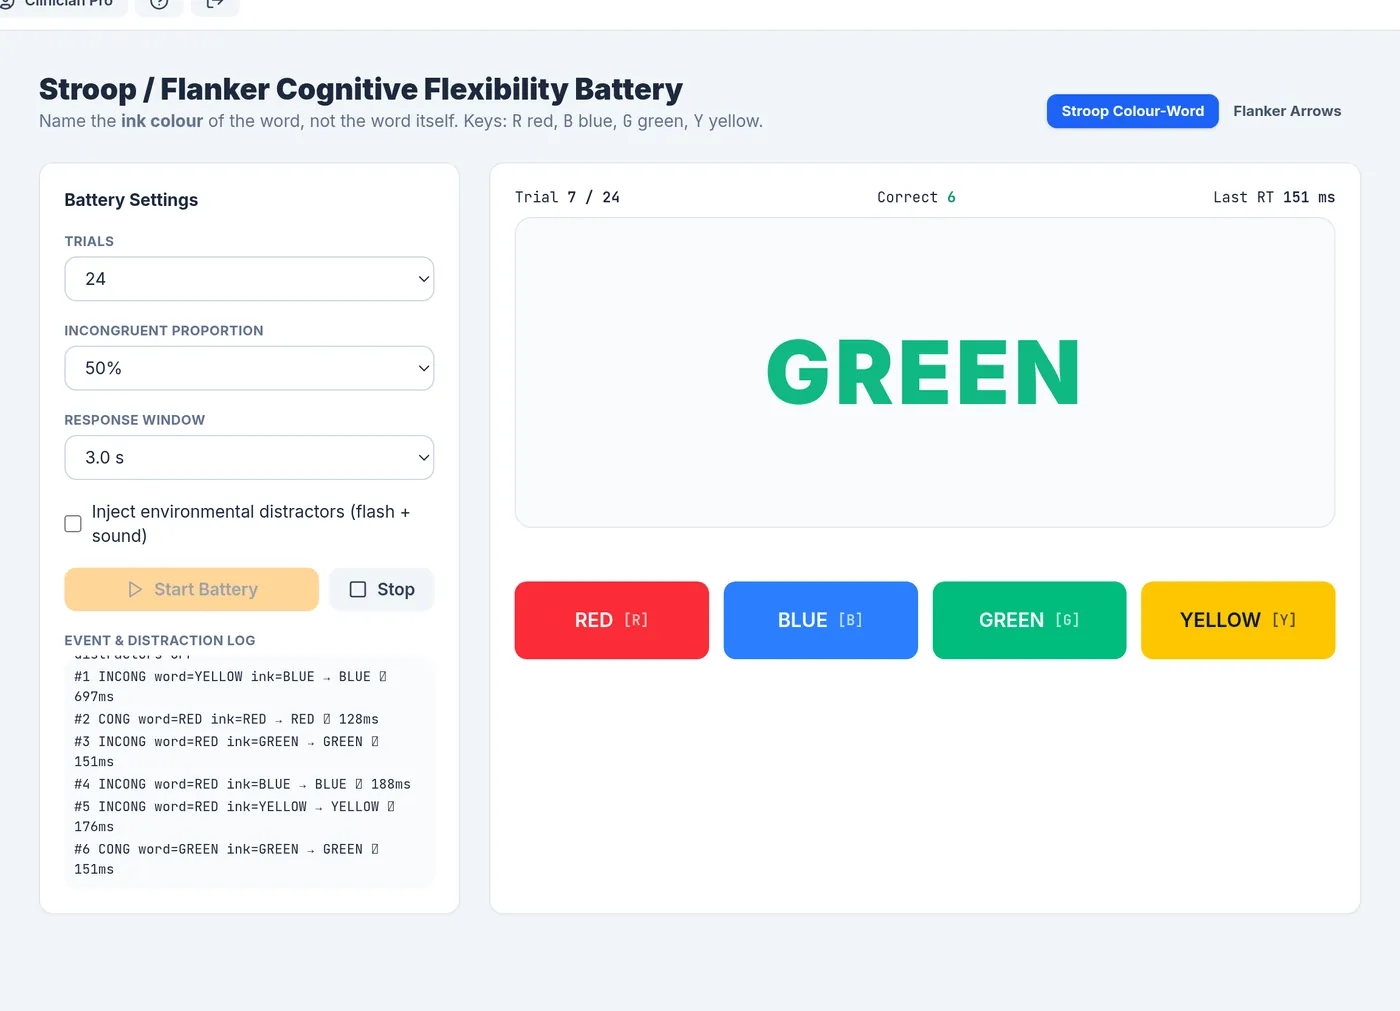
Task: Select log entry #5 INCONG word=RED ink=YELLOW
Action: [249, 816]
